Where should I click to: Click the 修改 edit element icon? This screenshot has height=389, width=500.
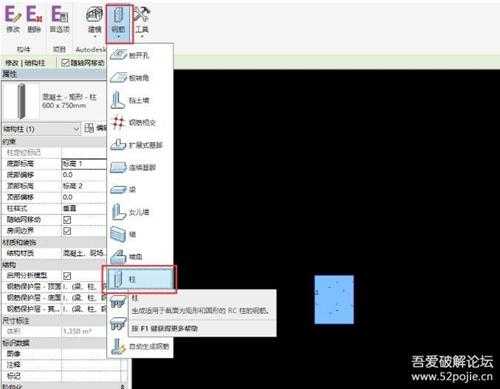coord(13,19)
